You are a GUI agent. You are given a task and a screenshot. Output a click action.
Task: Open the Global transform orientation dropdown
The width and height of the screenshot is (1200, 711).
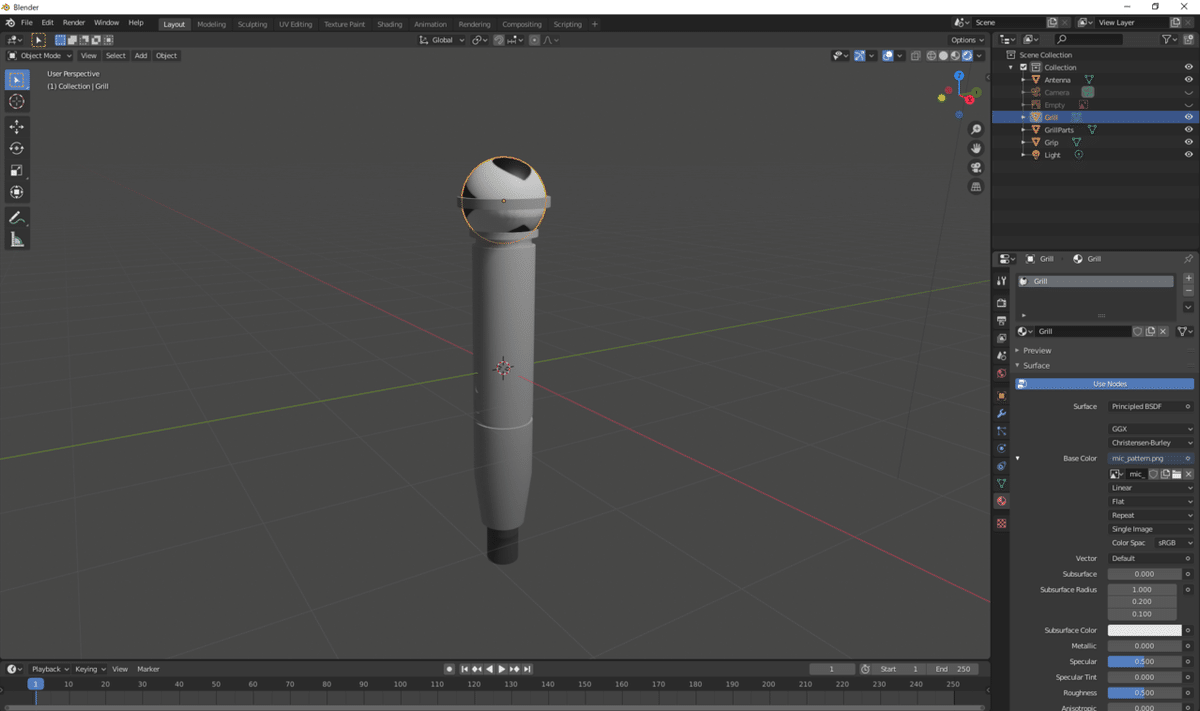click(442, 40)
